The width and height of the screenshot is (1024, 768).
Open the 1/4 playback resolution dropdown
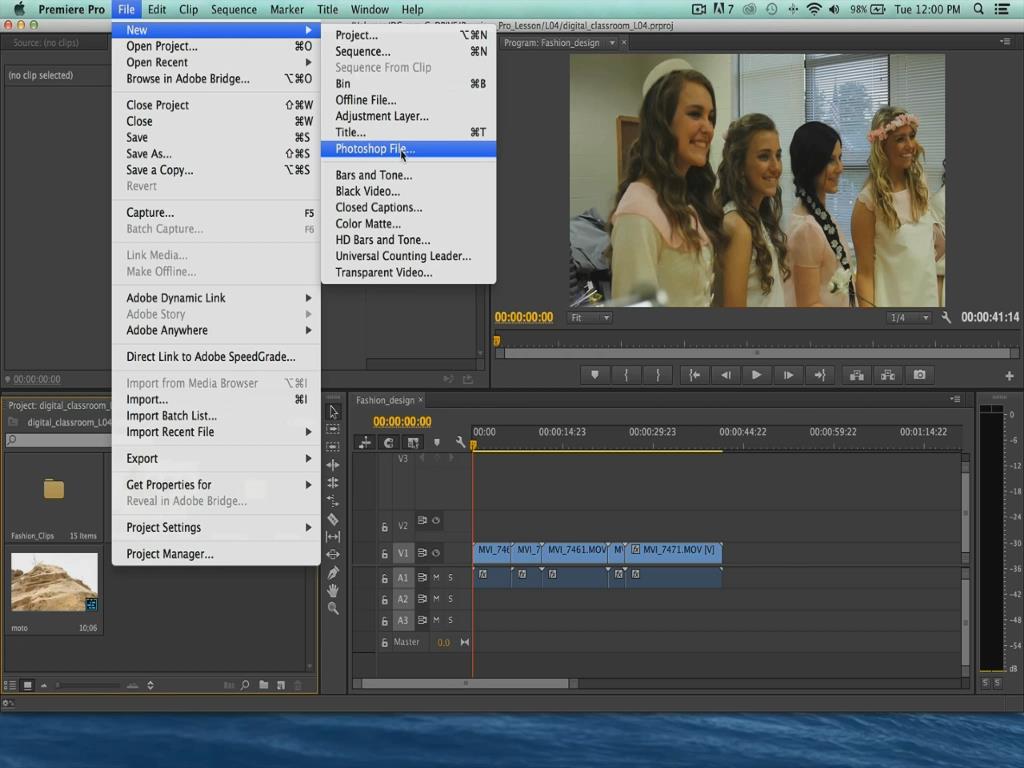[x=908, y=318]
